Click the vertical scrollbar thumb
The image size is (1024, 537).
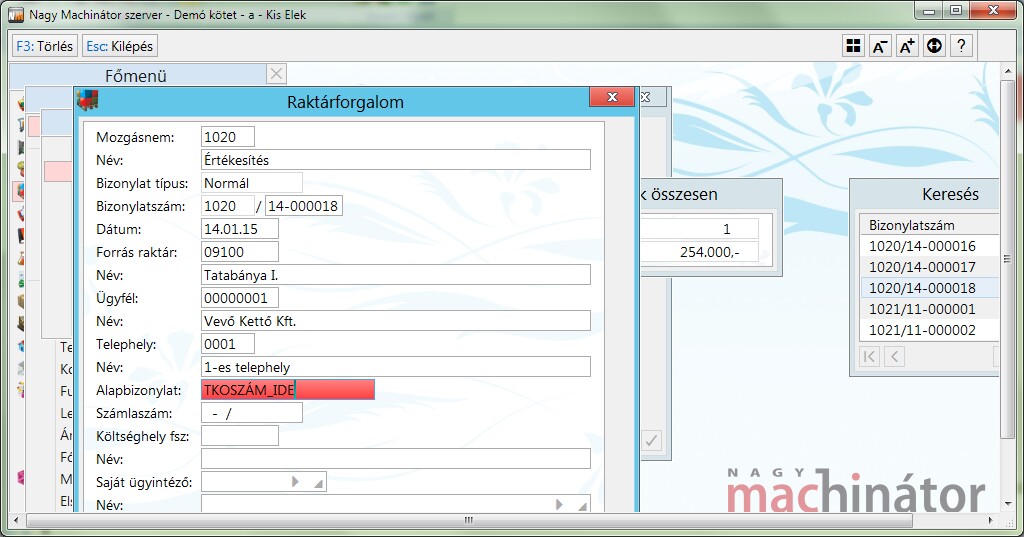tap(1006, 260)
